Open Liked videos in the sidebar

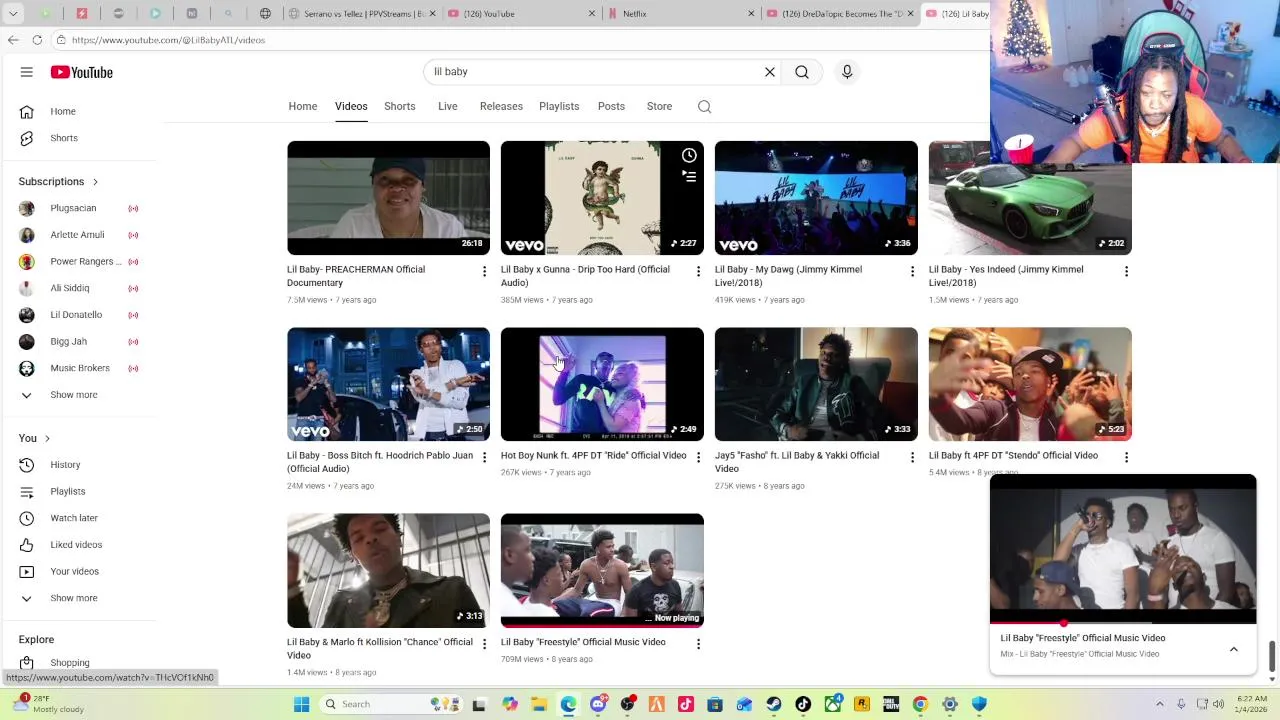click(x=78, y=545)
